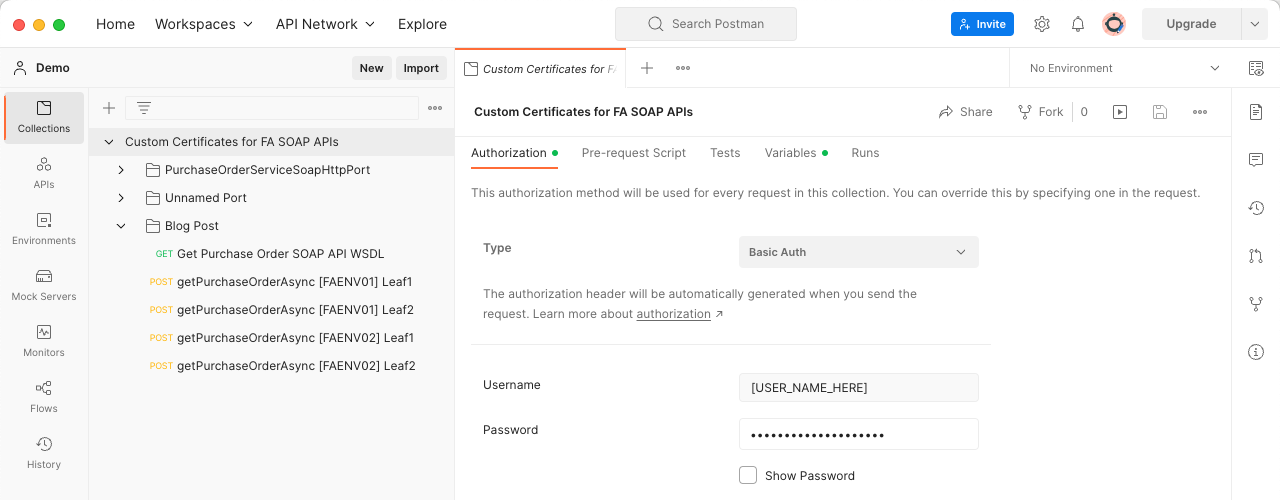Click the Invite button
1280x500 pixels.
(x=982, y=24)
